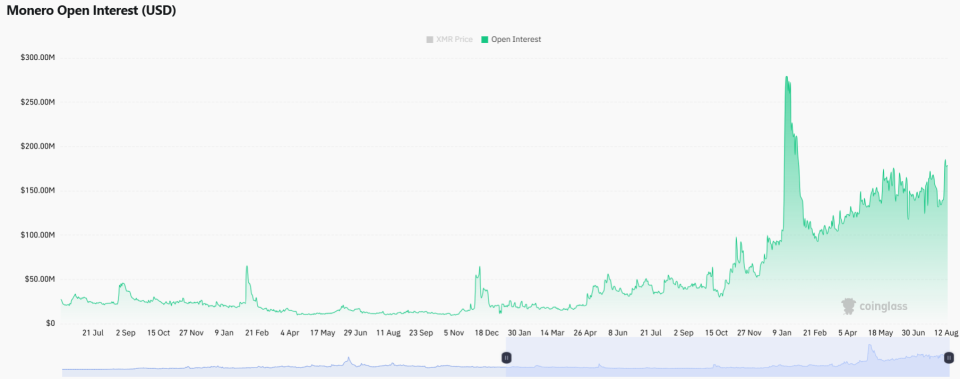Click the 21 Jul x-axis label at far left
The image size is (960, 379).
(93, 333)
